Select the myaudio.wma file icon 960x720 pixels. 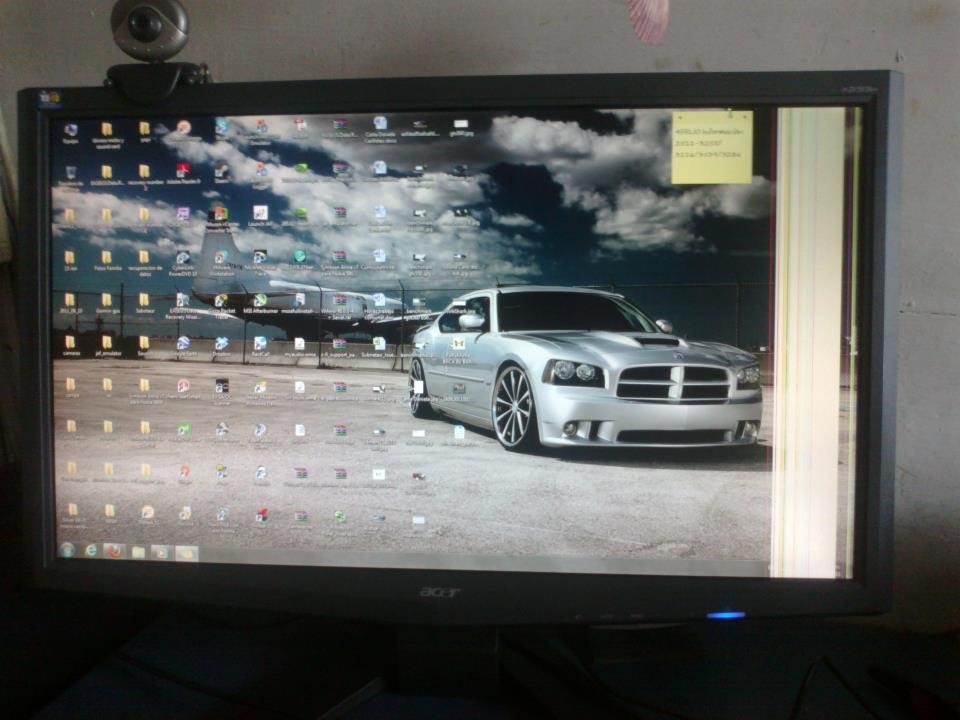(x=299, y=347)
